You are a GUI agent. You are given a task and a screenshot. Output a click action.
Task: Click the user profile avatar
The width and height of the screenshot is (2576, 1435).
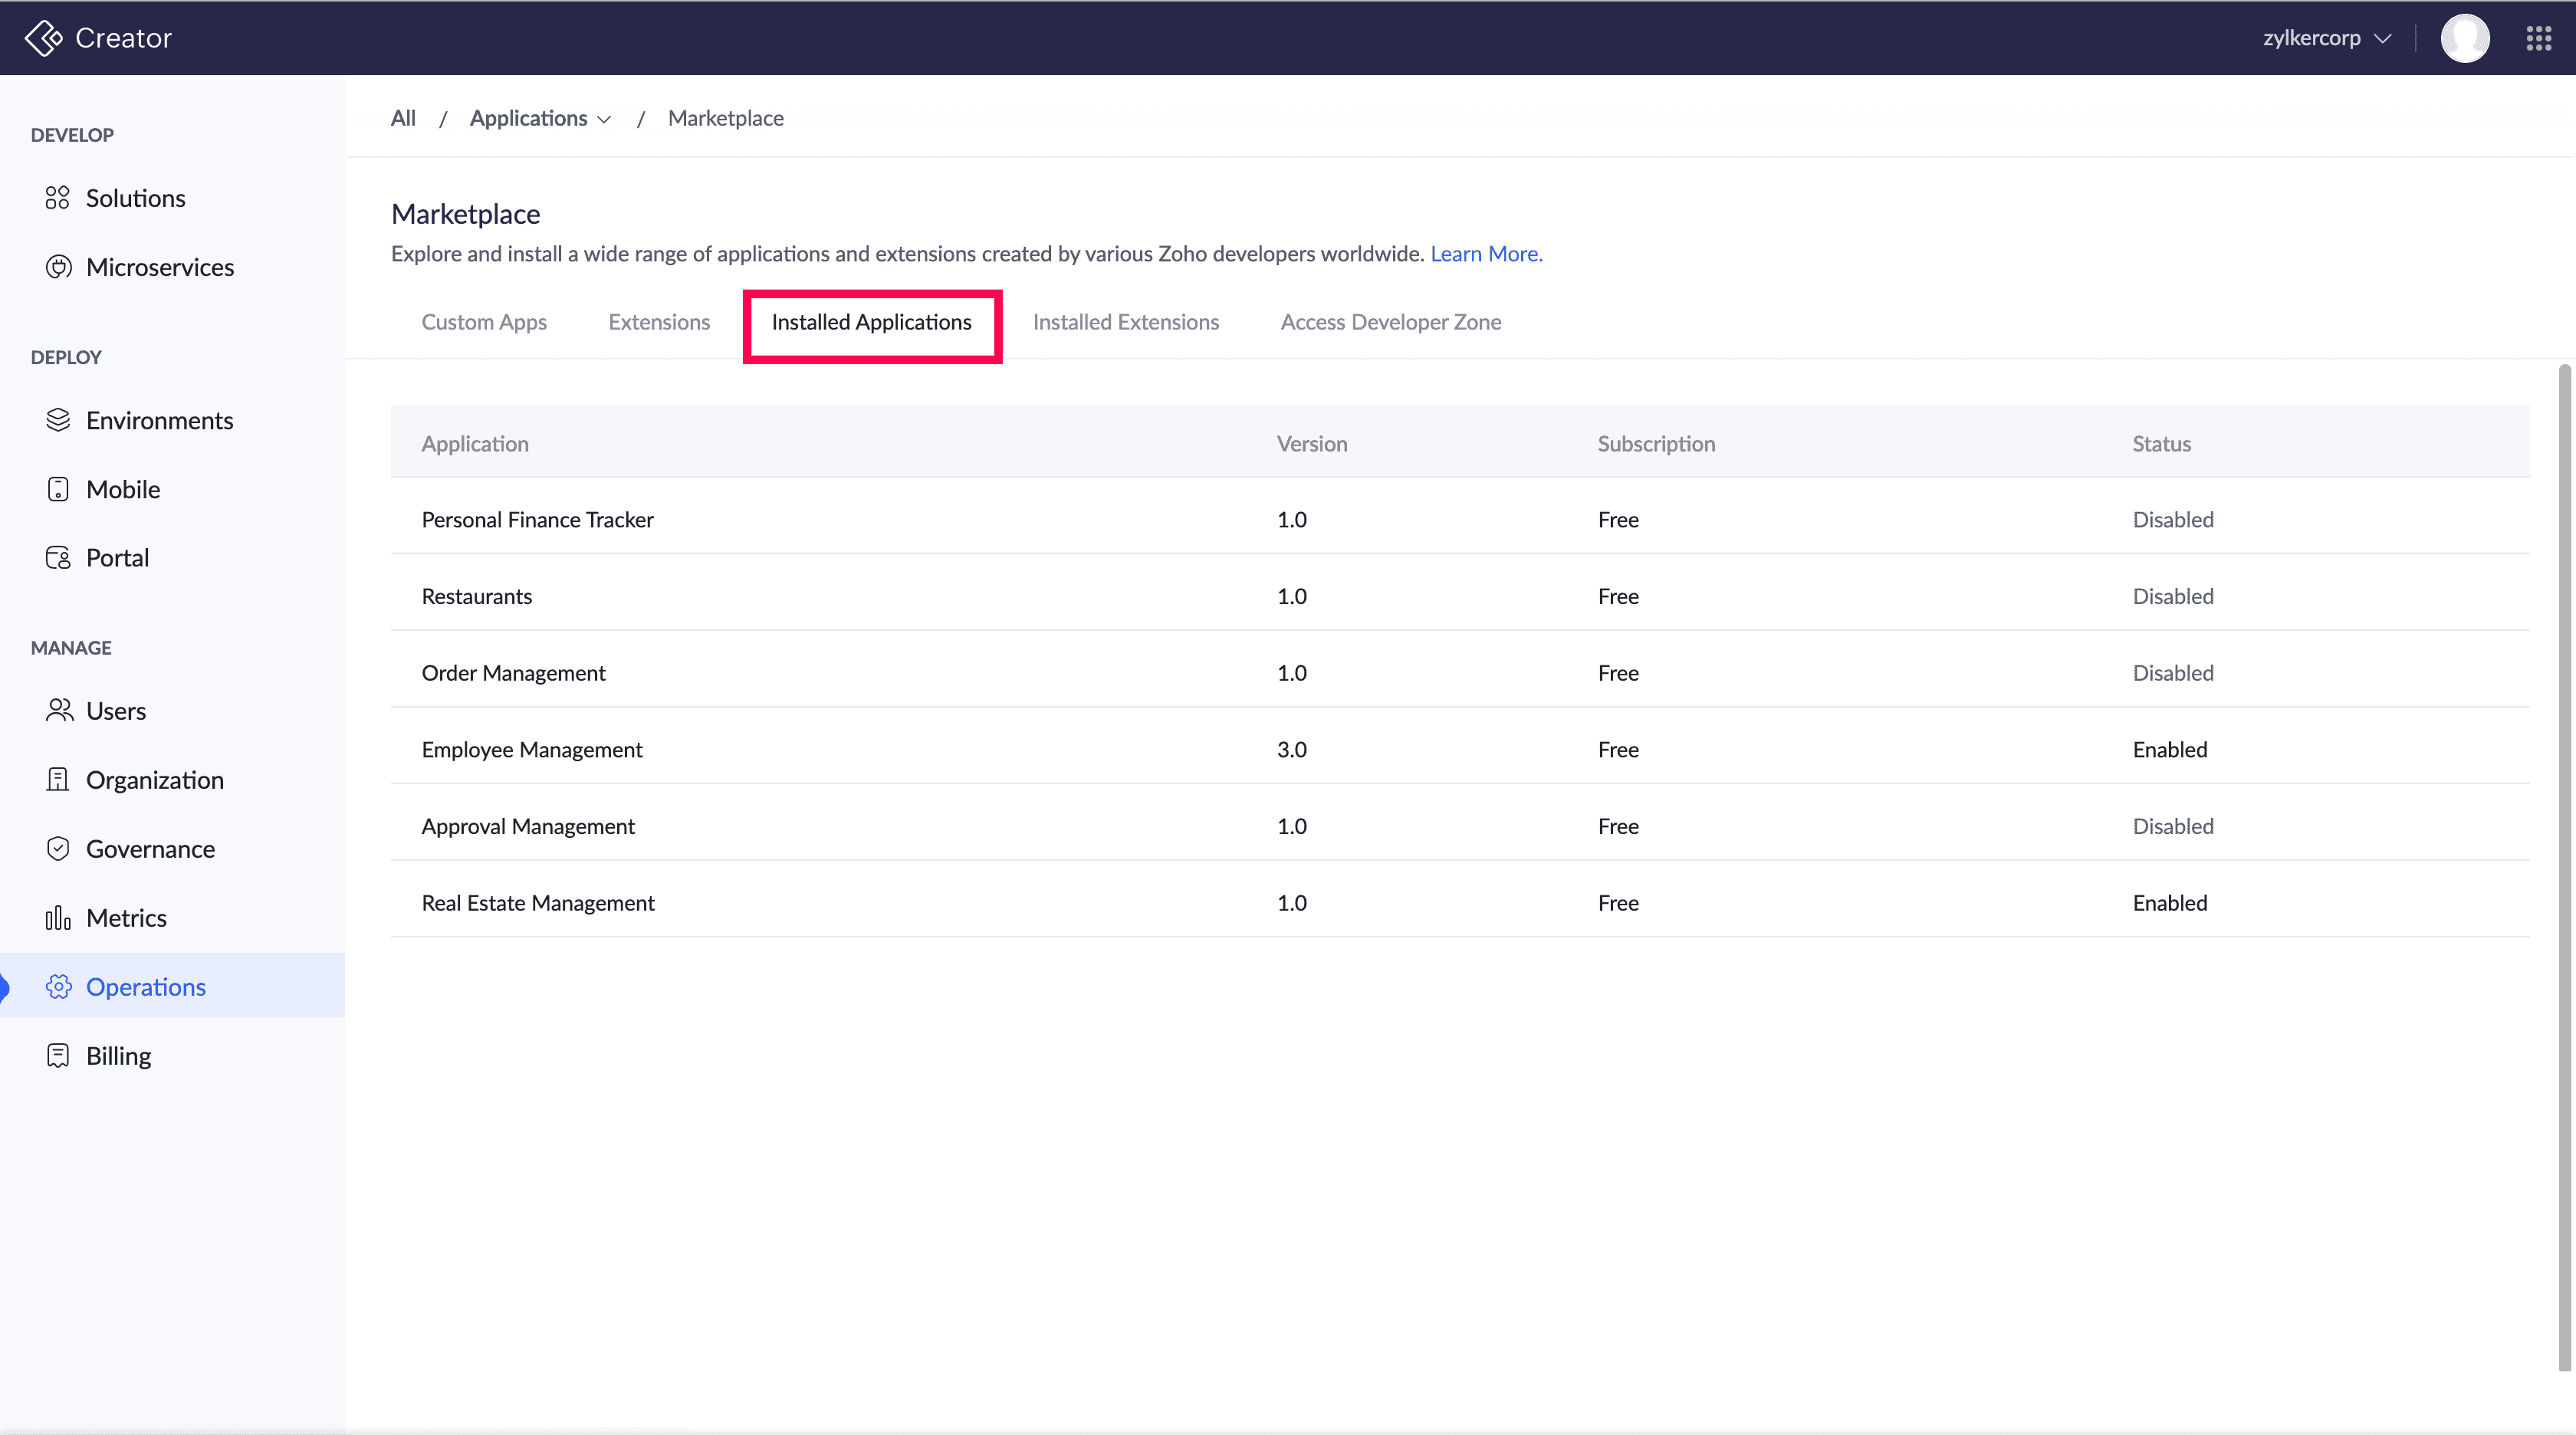pos(2464,38)
